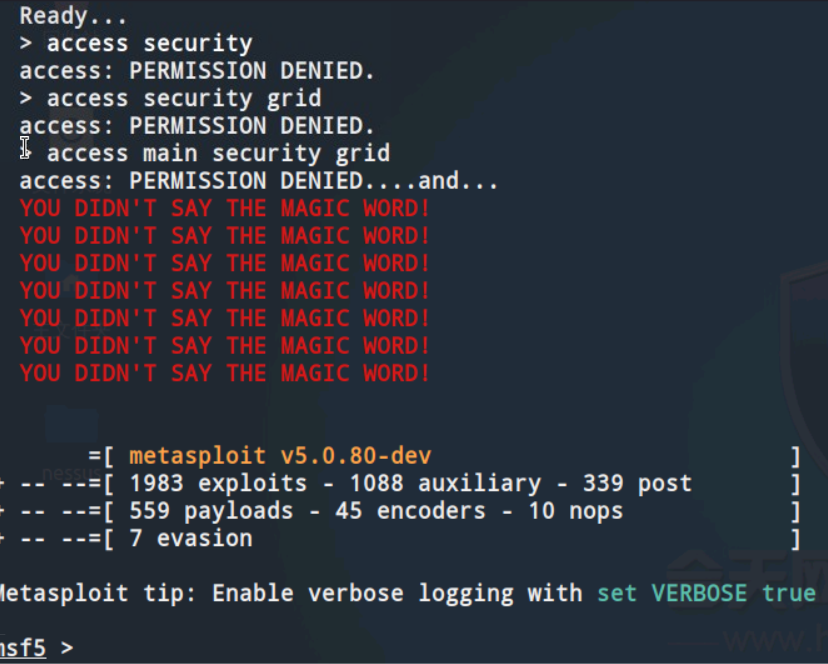This screenshot has width=828, height=664.
Task: Click the msf5 command prompt
Action: (x=24, y=648)
